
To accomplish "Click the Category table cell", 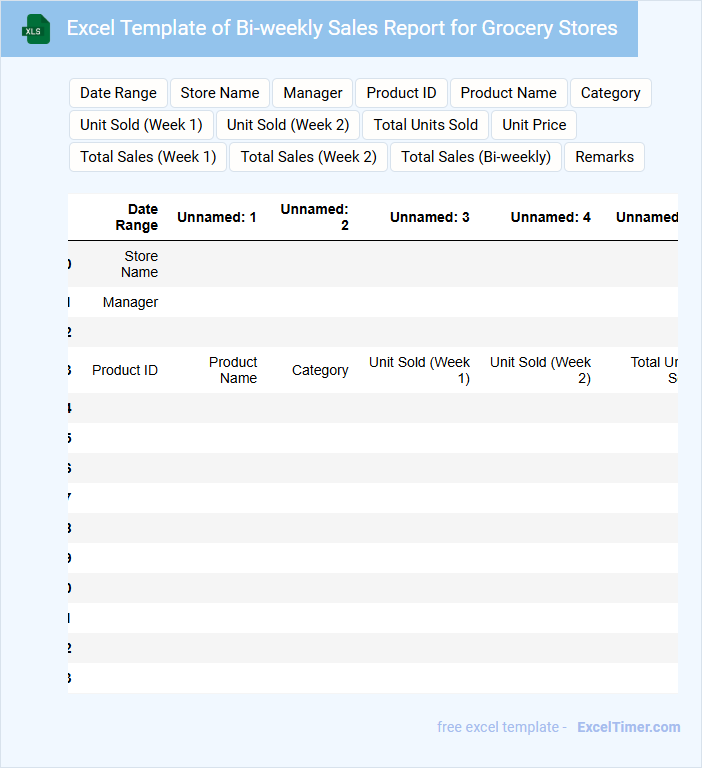I will [320, 370].
